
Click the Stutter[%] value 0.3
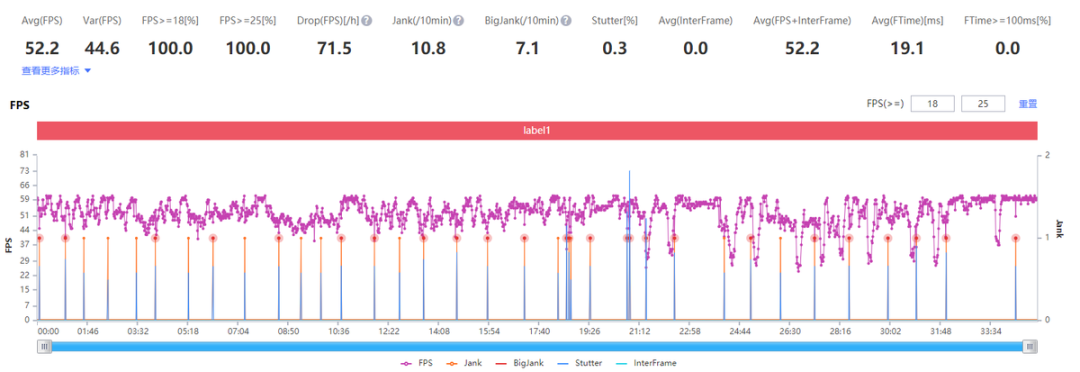tap(614, 48)
